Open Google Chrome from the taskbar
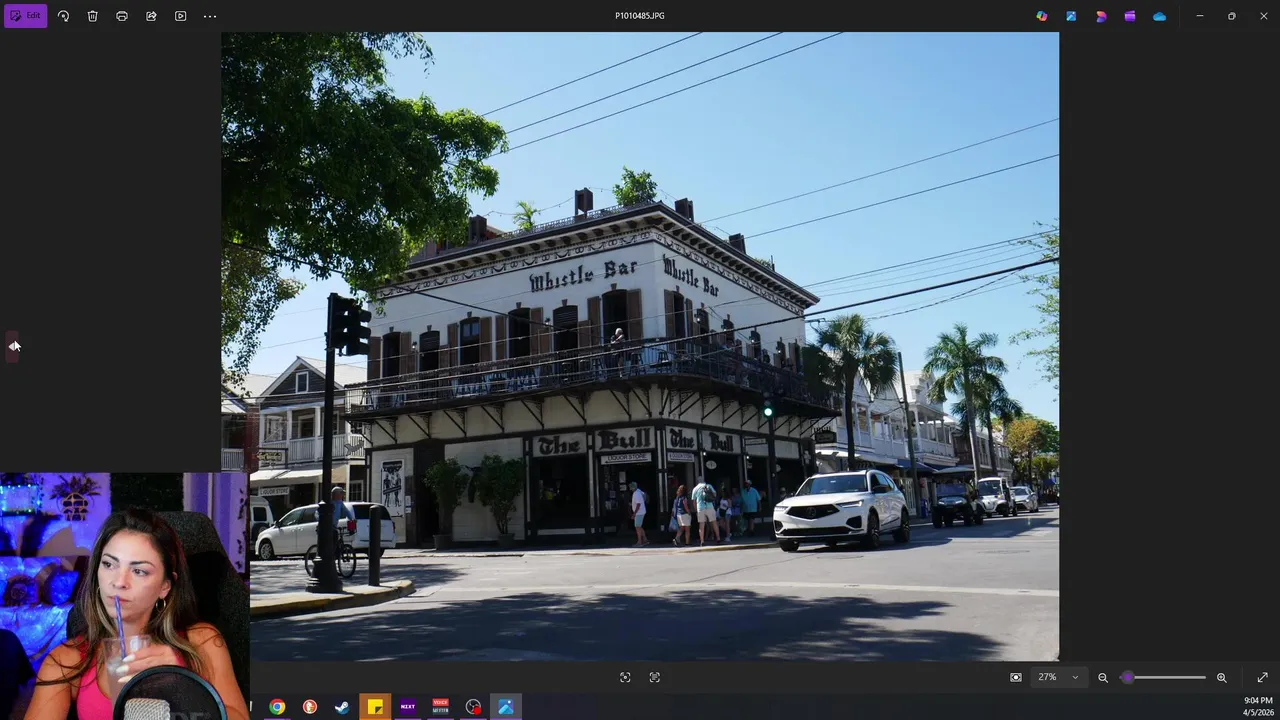The height and width of the screenshot is (720, 1280). 277,707
